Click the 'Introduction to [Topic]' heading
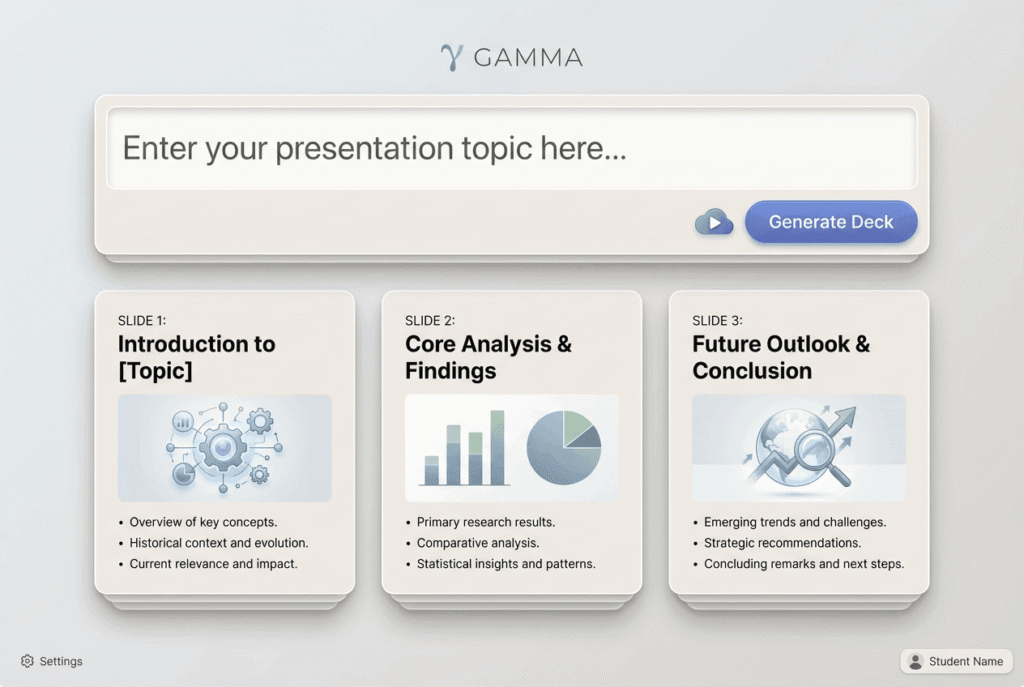Screen dimensions: 1024x687 pos(196,357)
